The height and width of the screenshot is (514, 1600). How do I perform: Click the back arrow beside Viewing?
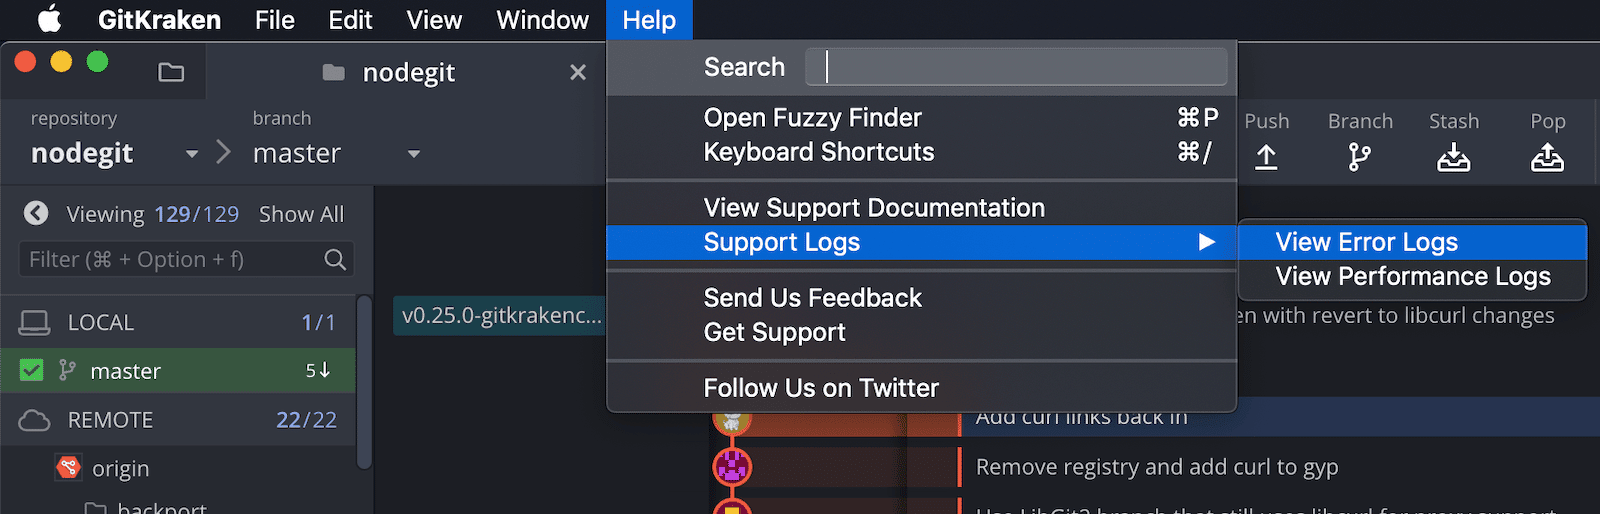(36, 213)
